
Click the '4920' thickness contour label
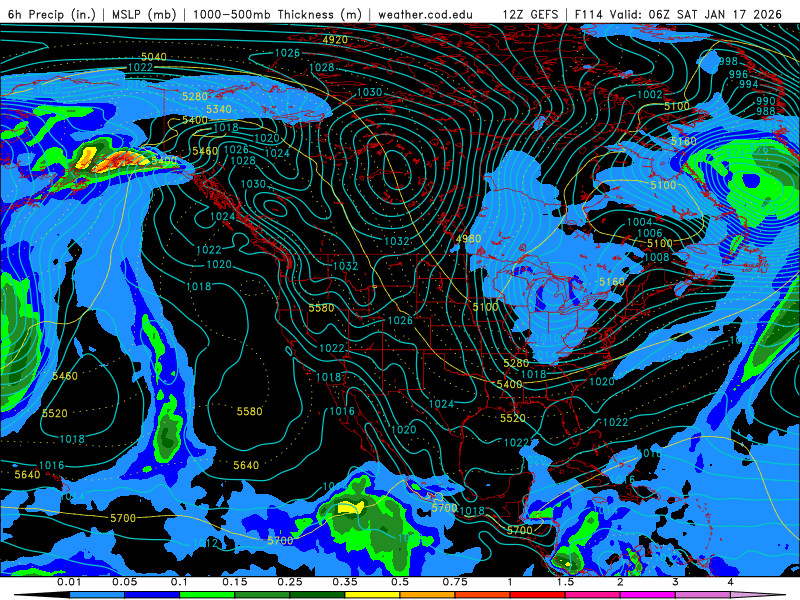pyautogui.click(x=335, y=40)
